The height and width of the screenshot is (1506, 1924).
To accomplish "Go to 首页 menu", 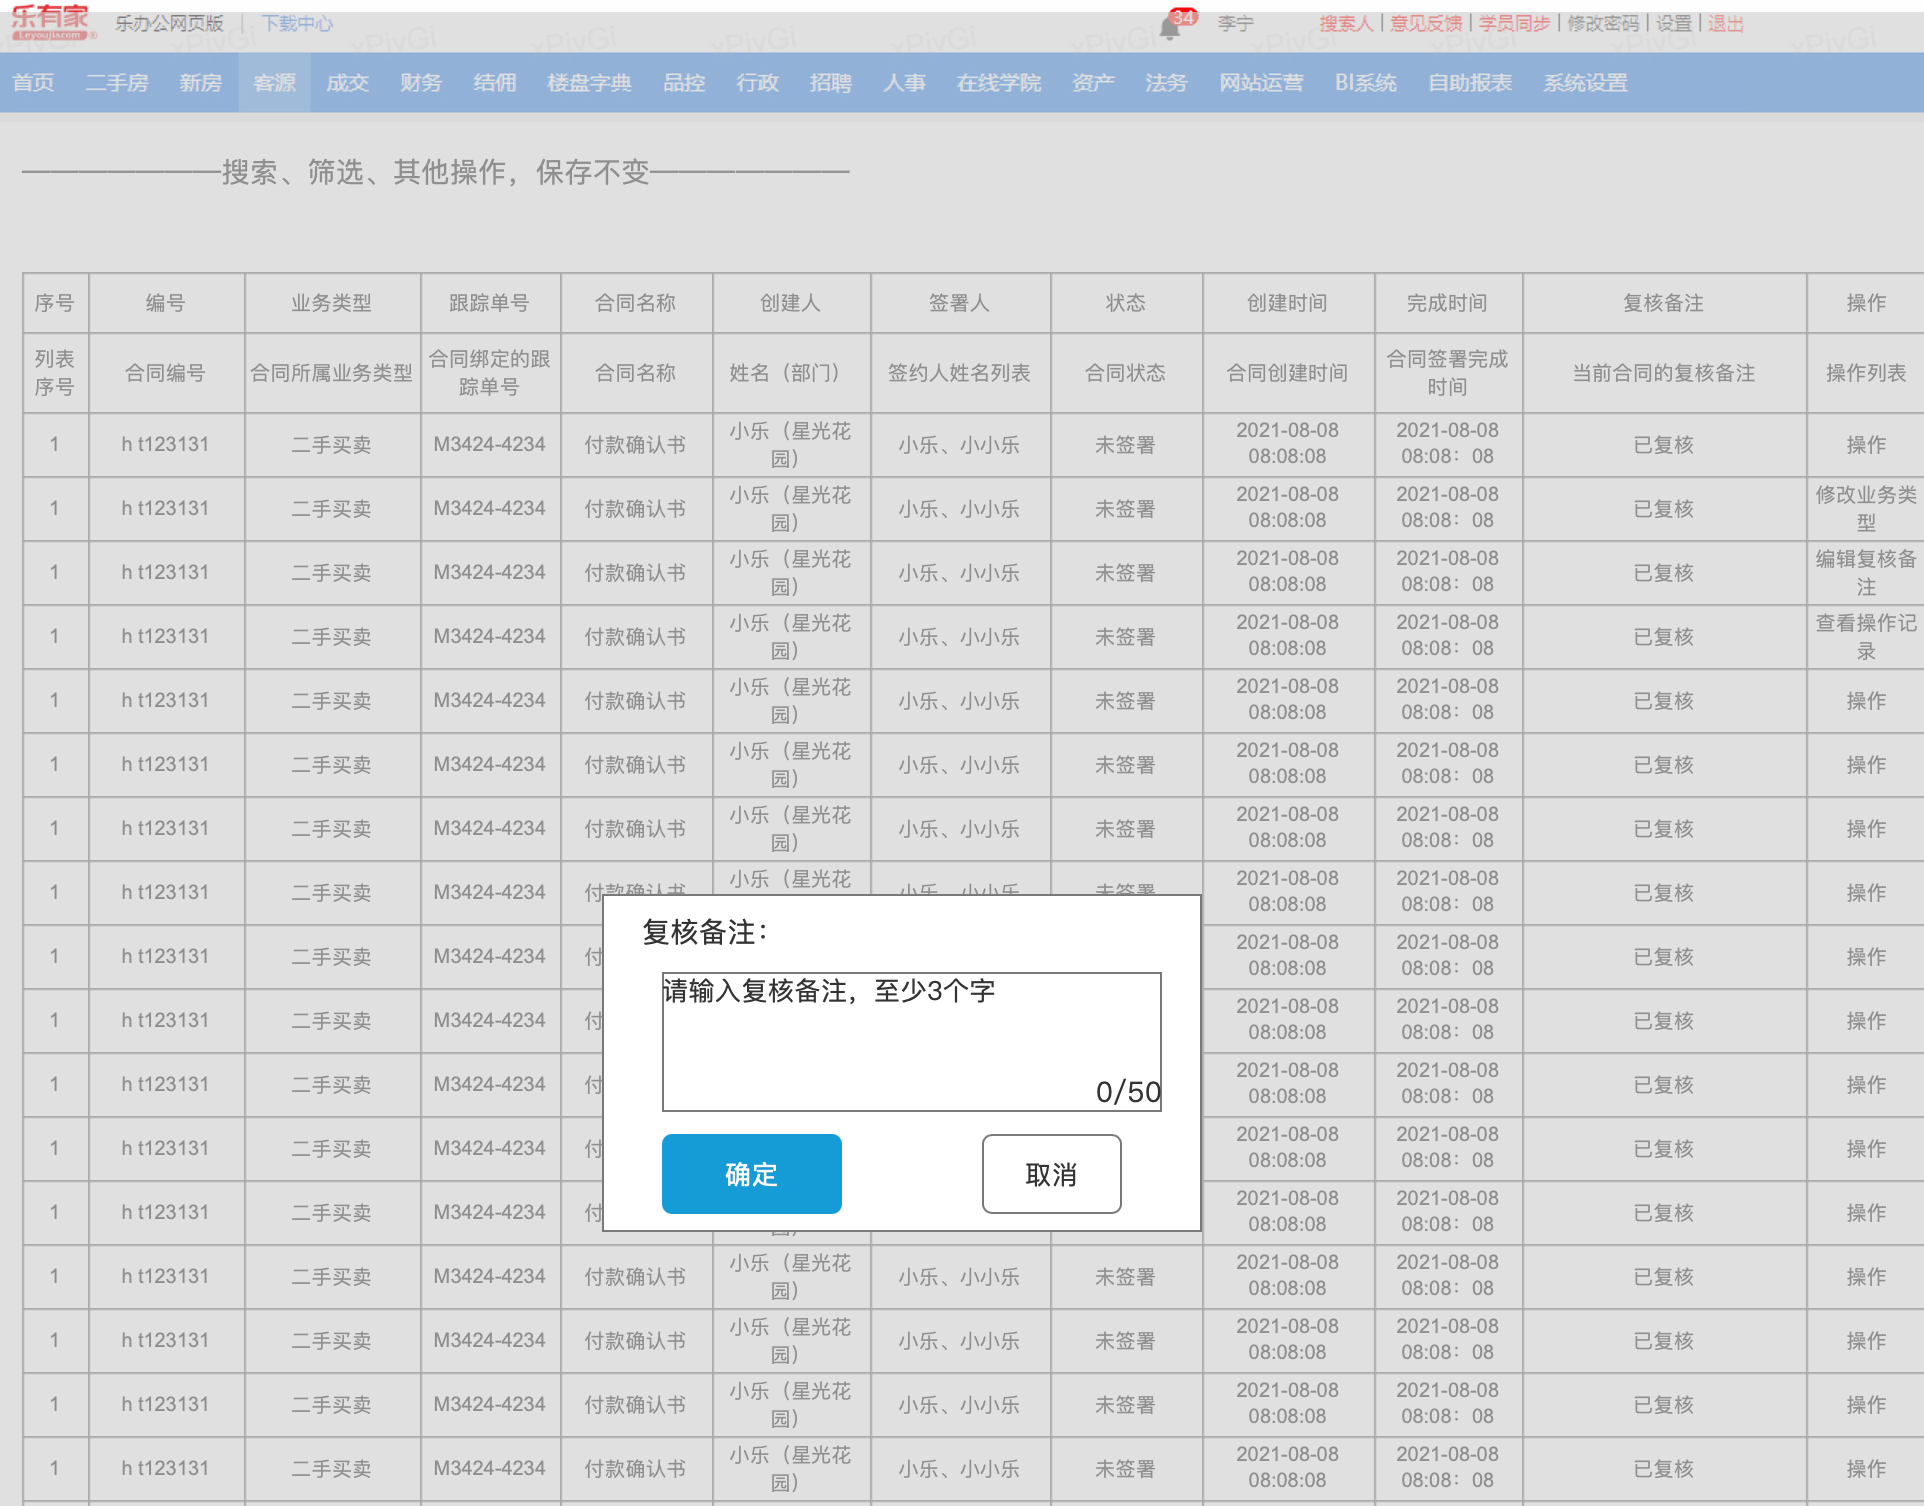I will point(34,83).
